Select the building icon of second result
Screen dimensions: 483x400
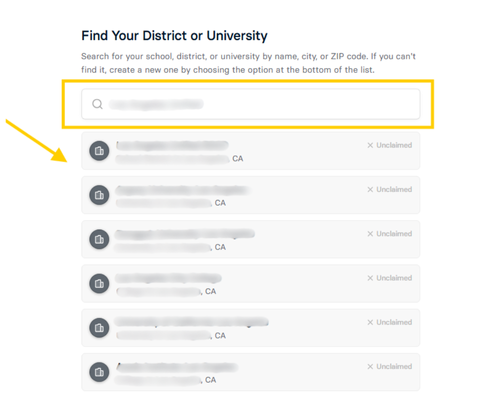(99, 195)
